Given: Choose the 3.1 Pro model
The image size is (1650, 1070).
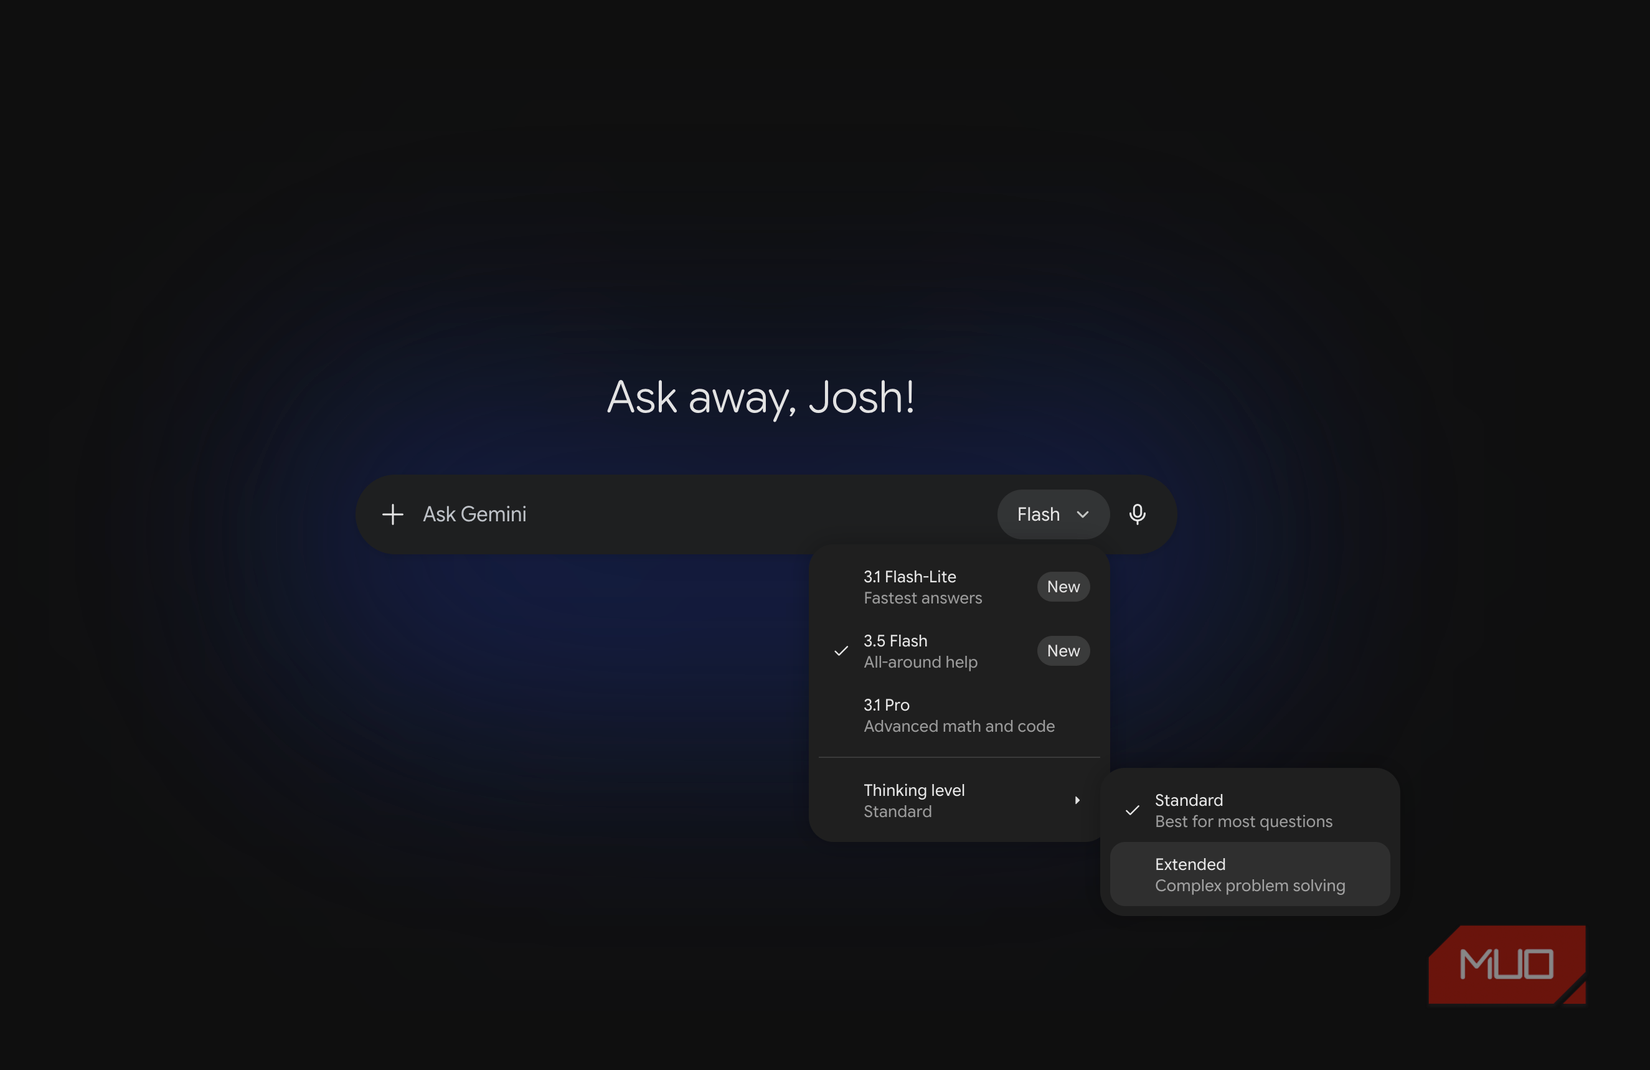Looking at the screenshot, I should pyautogui.click(x=959, y=715).
